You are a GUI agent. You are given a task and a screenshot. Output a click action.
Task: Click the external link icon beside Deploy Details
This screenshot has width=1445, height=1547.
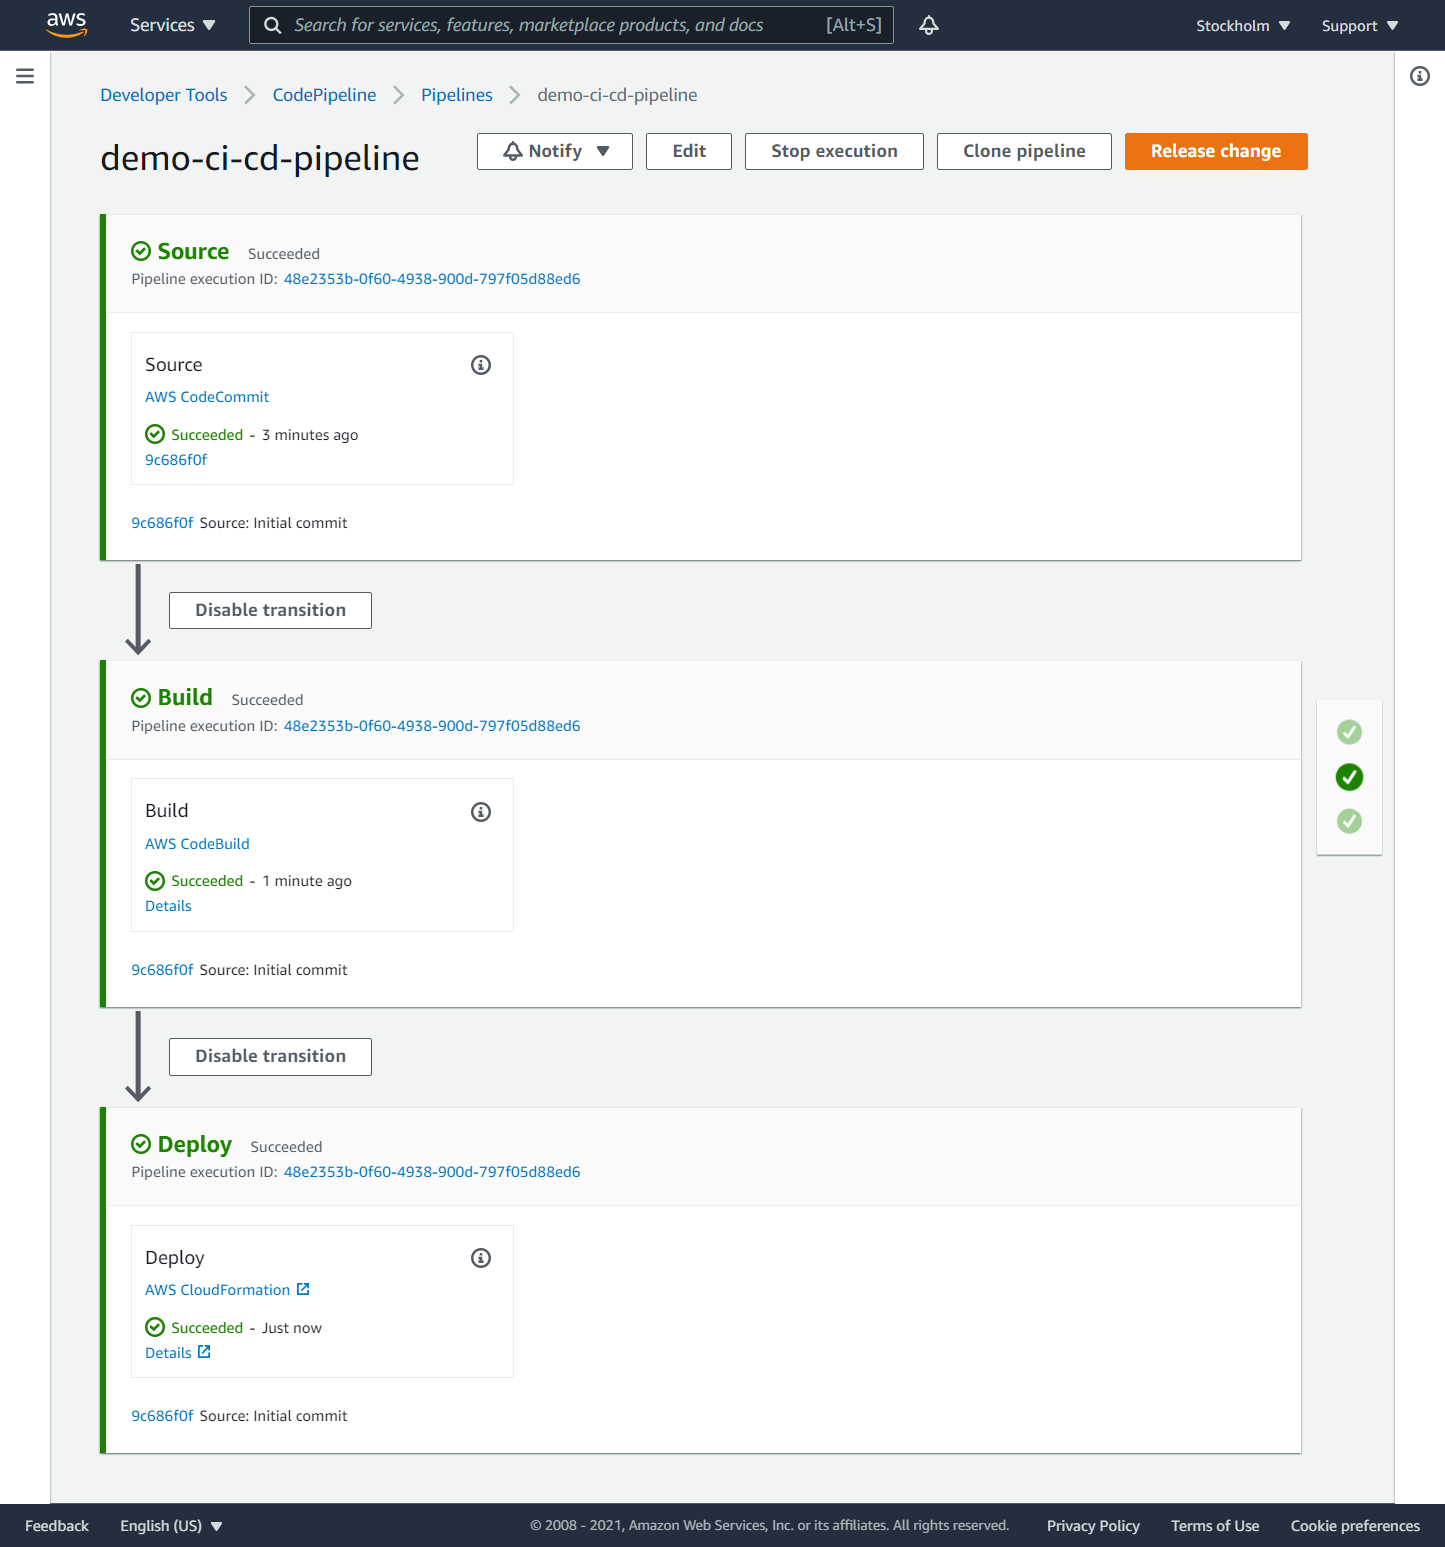(x=204, y=1352)
